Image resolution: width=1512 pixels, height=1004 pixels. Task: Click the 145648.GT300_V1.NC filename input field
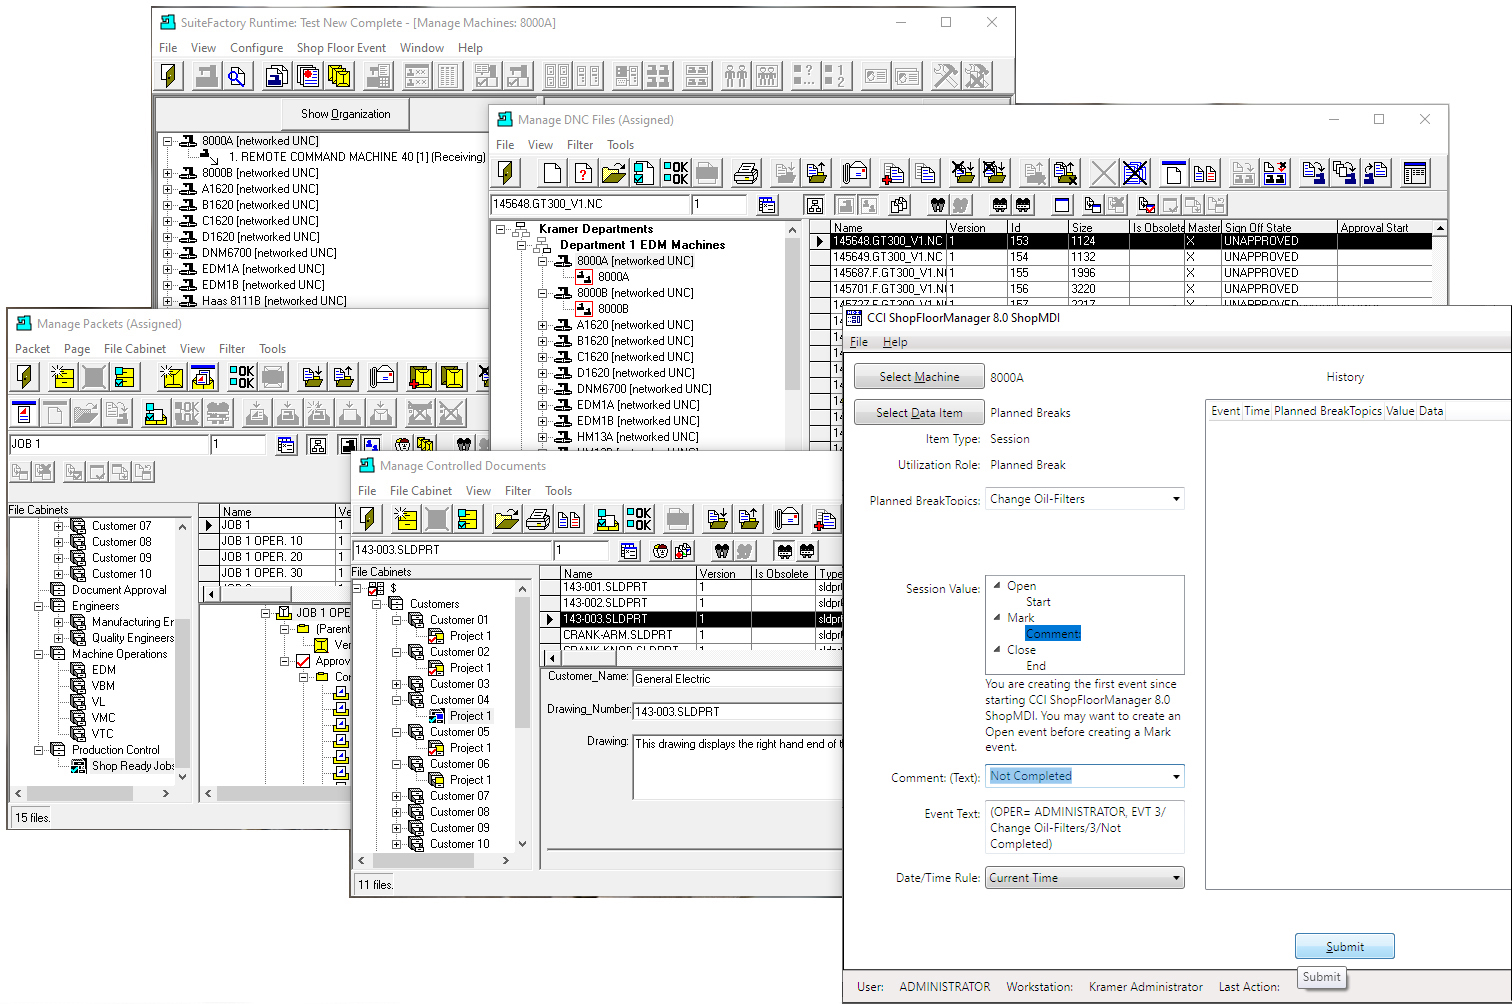[x=590, y=204]
